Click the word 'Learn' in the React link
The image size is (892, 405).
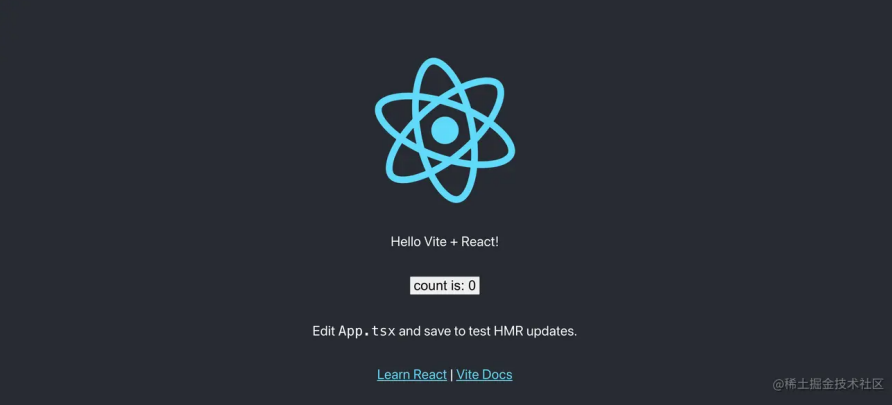point(393,375)
